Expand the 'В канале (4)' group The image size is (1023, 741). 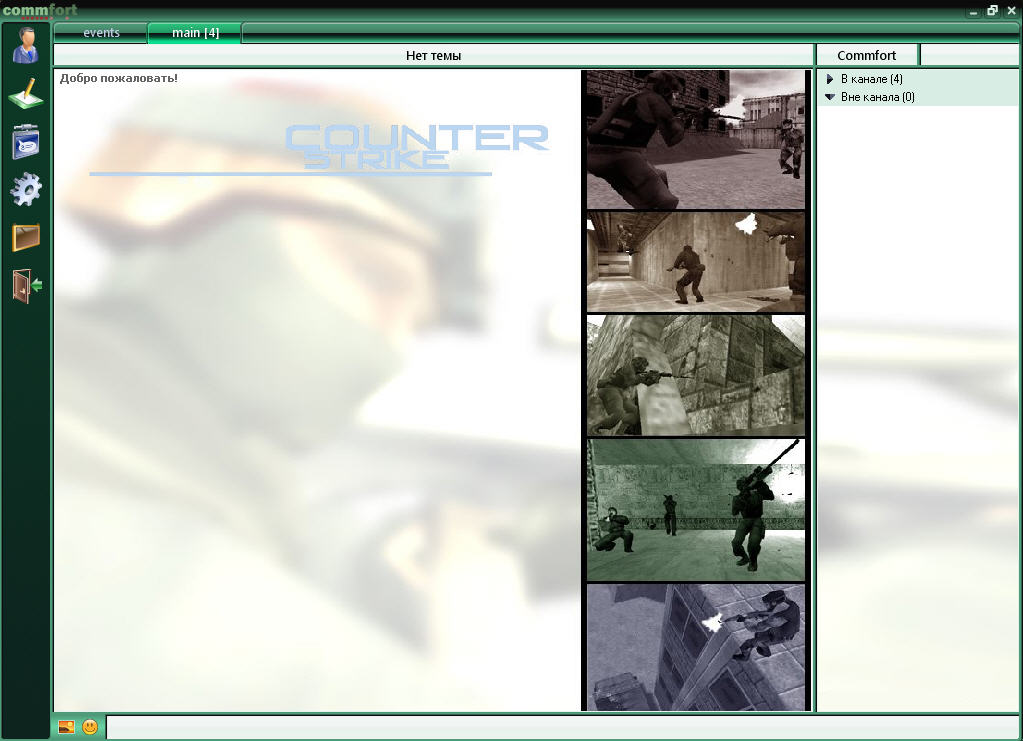coord(830,79)
